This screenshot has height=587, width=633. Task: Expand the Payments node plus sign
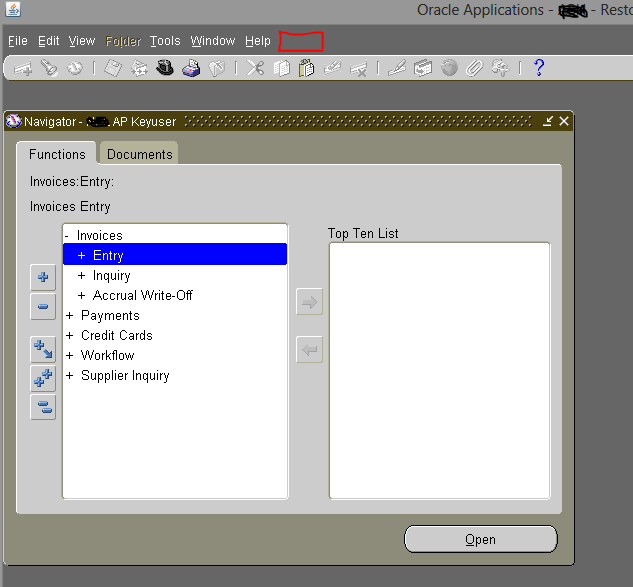click(x=69, y=316)
